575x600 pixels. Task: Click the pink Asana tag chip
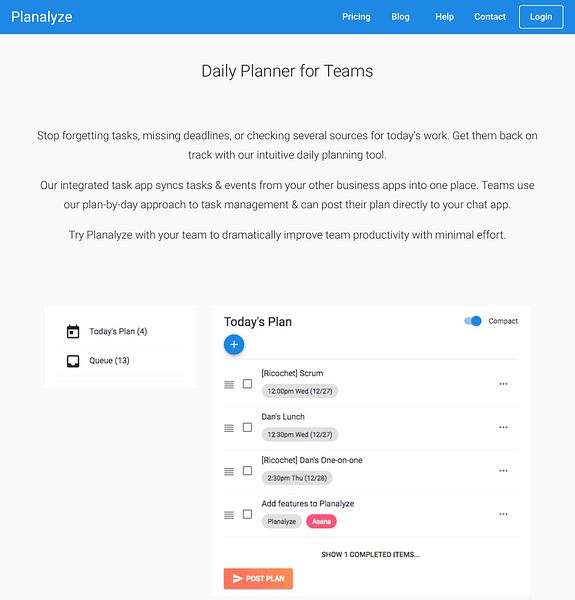click(x=321, y=522)
